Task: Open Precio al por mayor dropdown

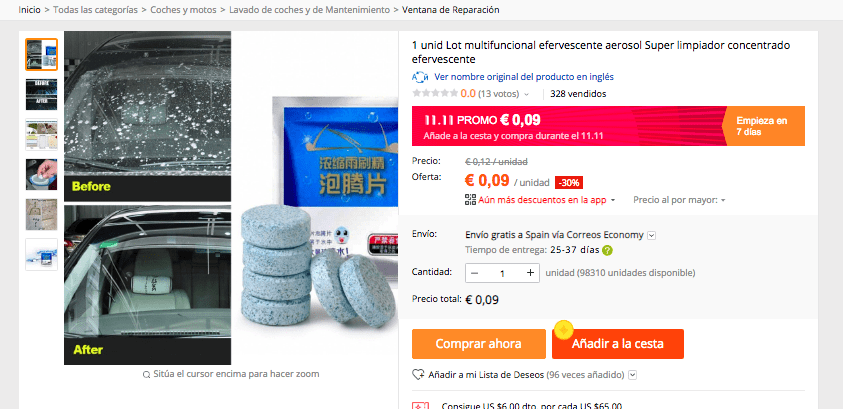Action: (x=680, y=200)
